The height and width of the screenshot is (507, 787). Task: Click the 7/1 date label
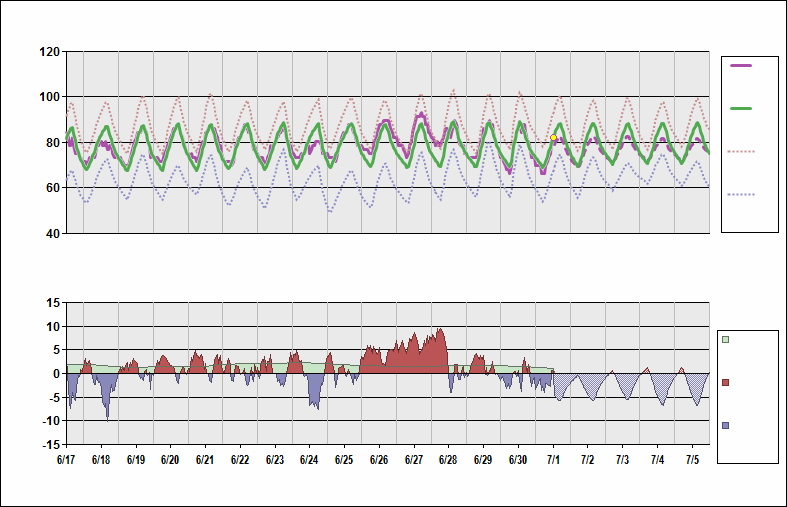click(x=553, y=460)
